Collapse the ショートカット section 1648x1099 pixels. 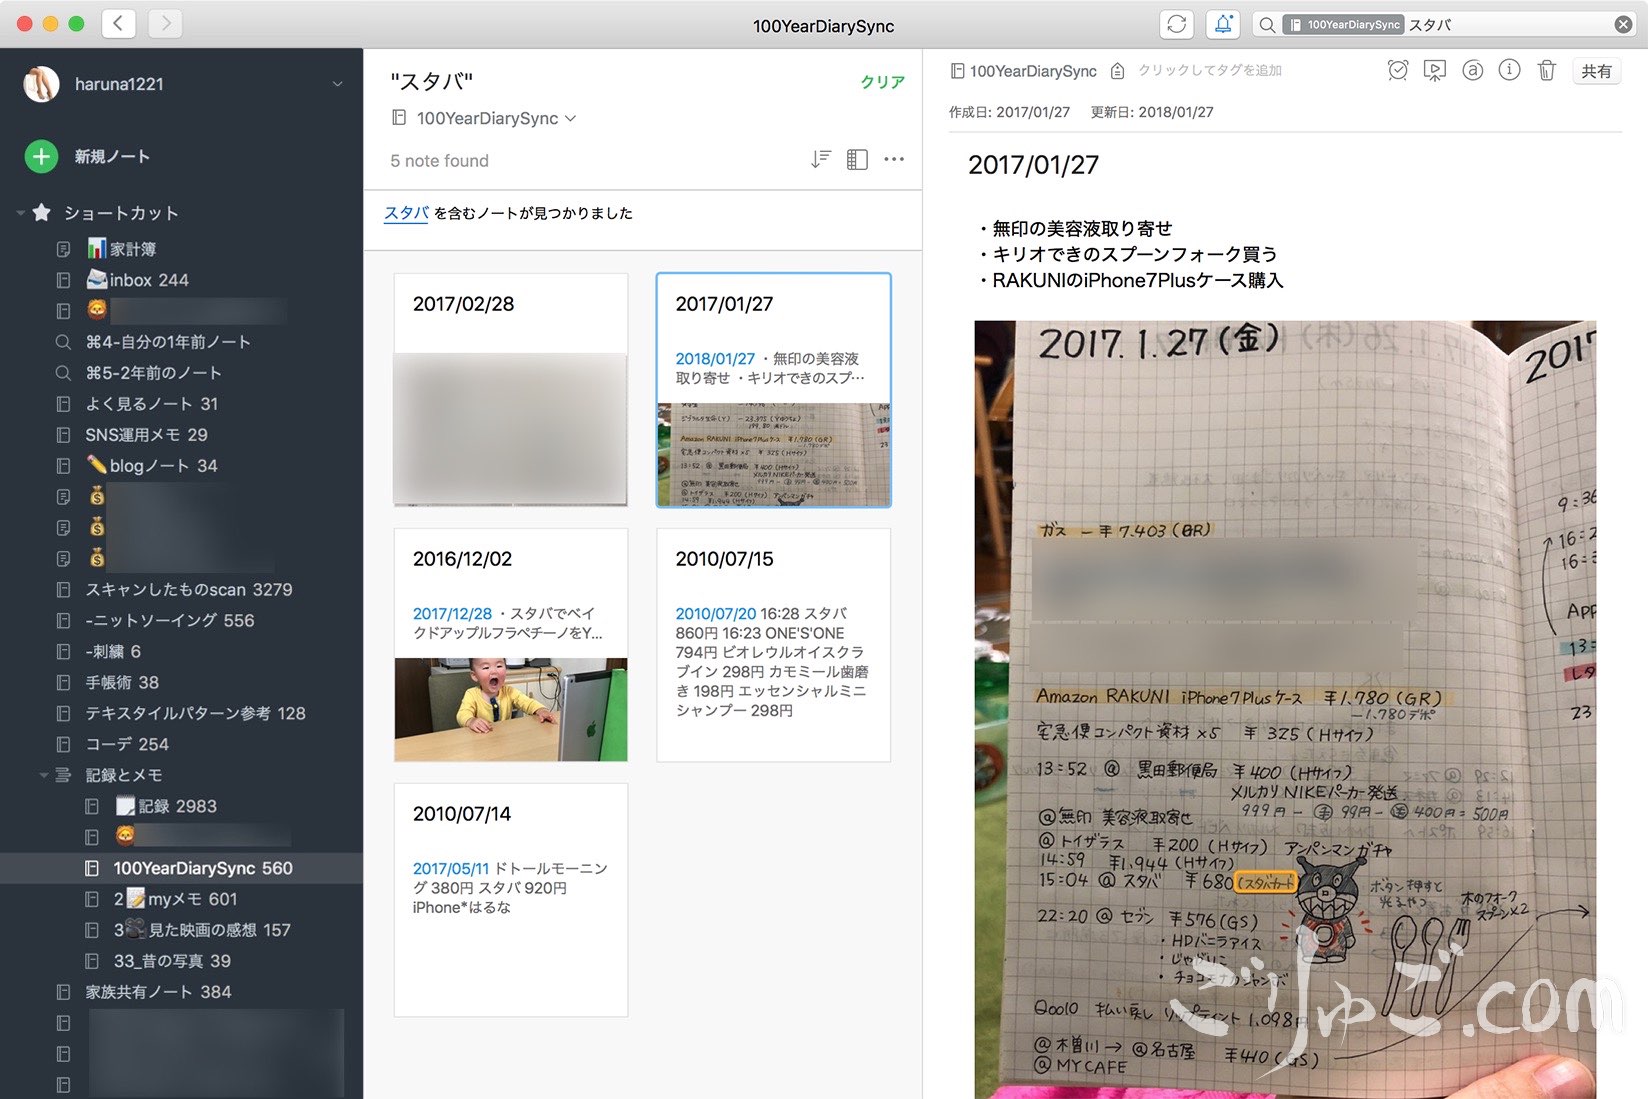coord(19,212)
